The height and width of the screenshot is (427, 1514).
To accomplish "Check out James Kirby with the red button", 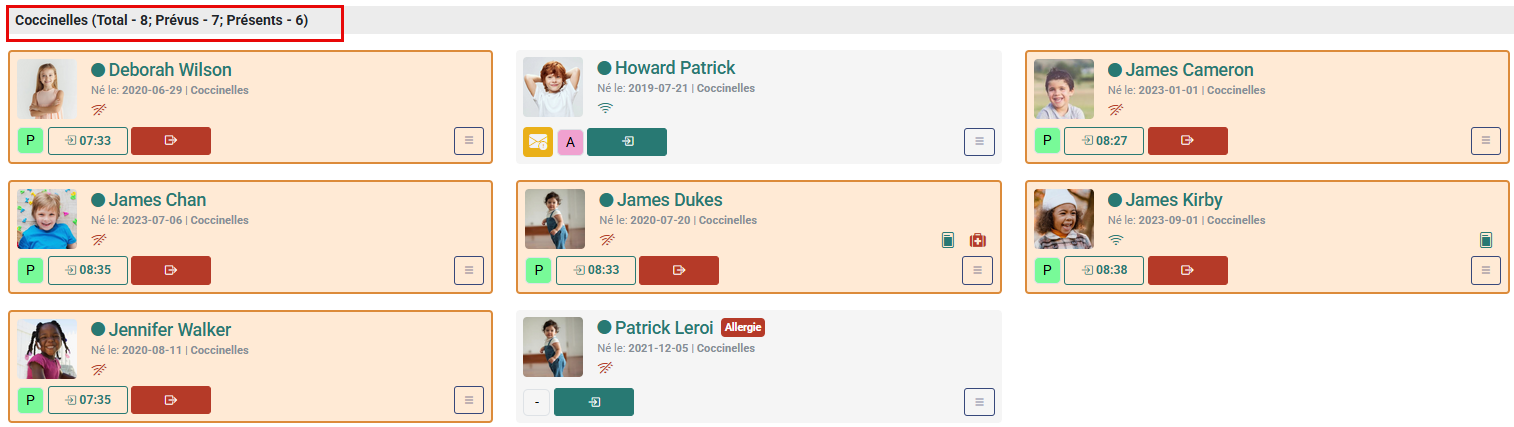I will pos(1187,270).
